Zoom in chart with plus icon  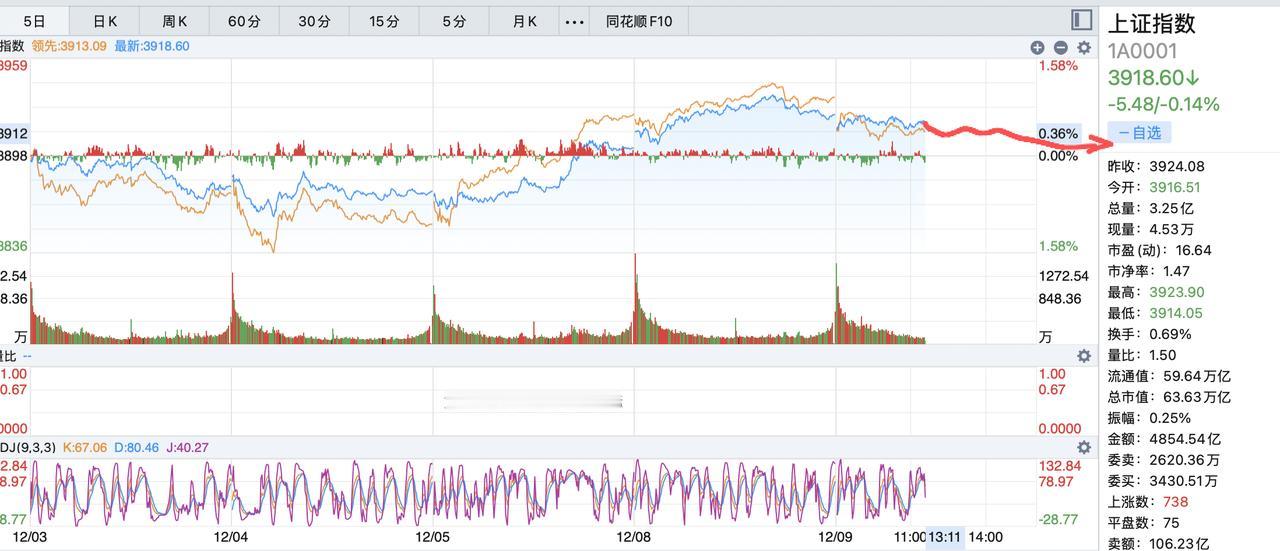pos(1038,47)
